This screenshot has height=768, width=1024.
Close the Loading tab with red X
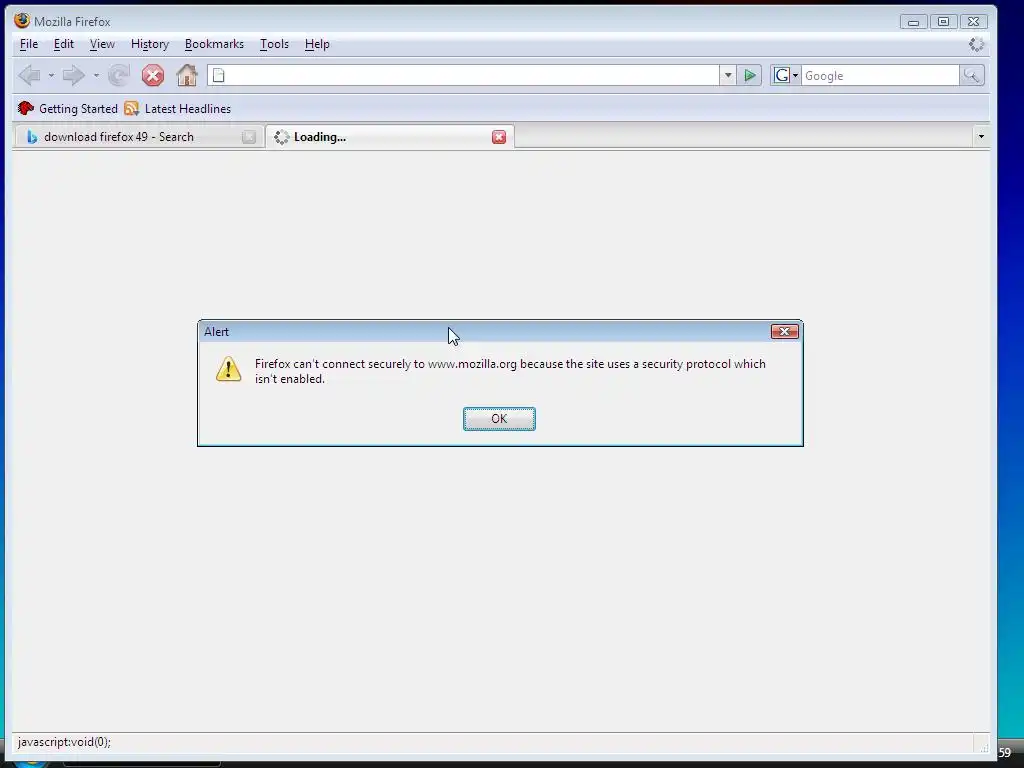(499, 136)
